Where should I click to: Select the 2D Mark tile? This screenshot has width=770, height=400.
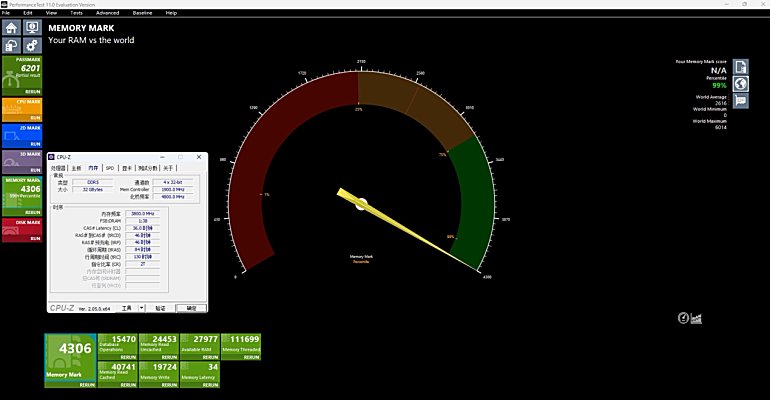[x=22, y=136]
